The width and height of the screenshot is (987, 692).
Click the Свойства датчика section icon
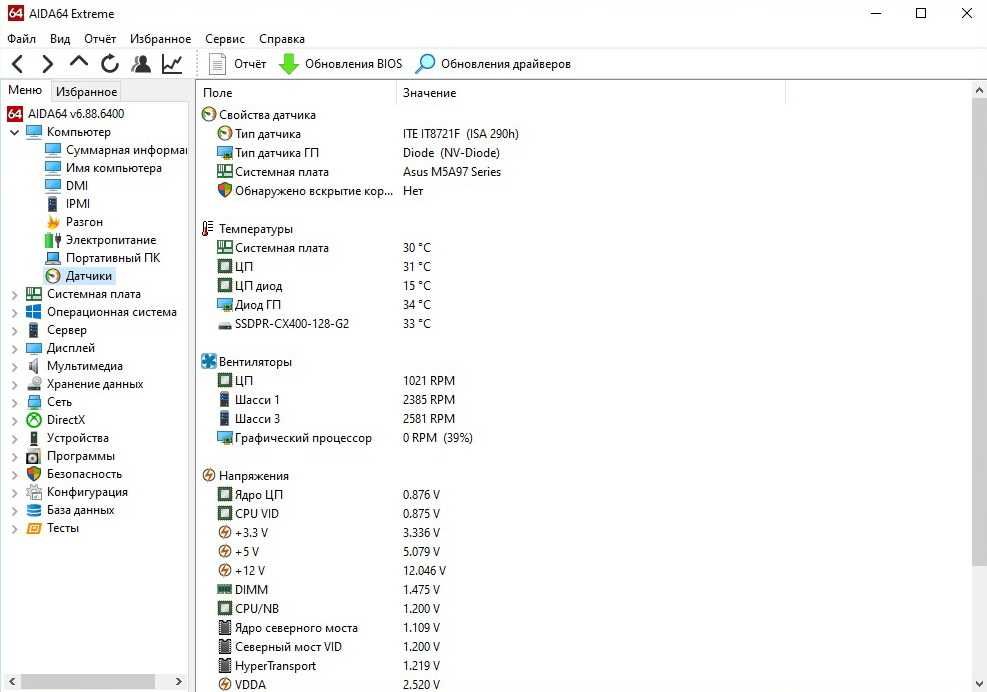209,115
